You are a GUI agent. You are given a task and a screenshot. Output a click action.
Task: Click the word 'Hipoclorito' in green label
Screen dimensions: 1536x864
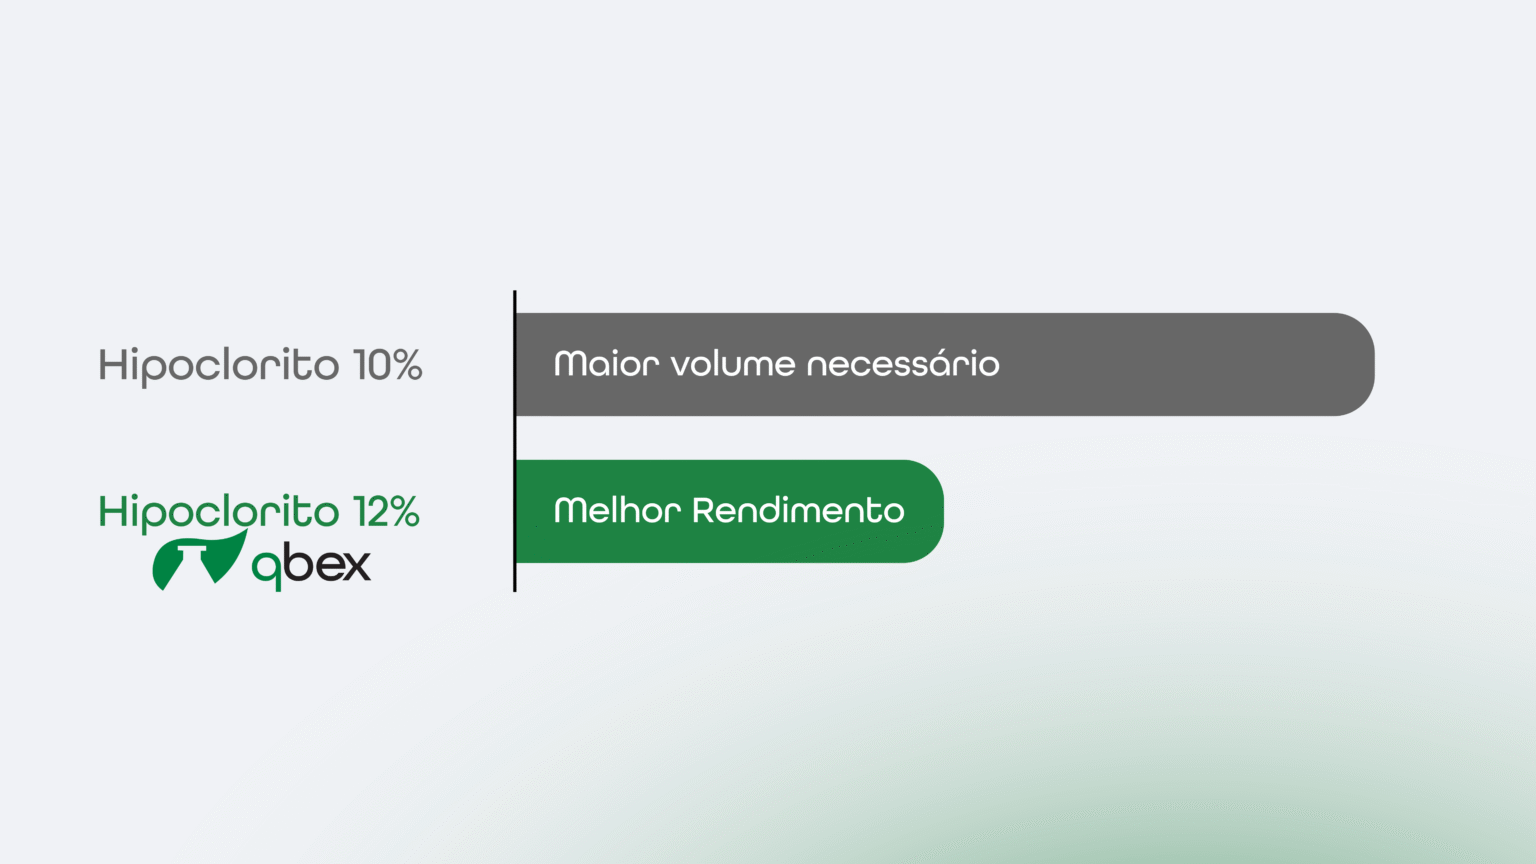pos(219,513)
